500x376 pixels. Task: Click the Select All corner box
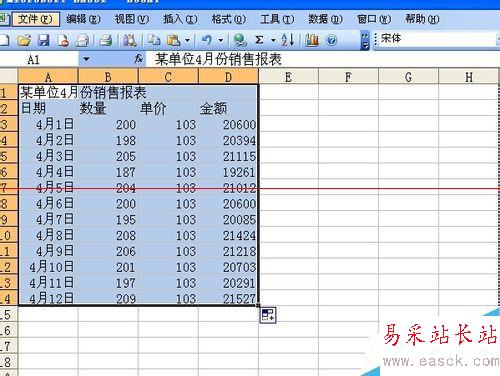click(9, 77)
